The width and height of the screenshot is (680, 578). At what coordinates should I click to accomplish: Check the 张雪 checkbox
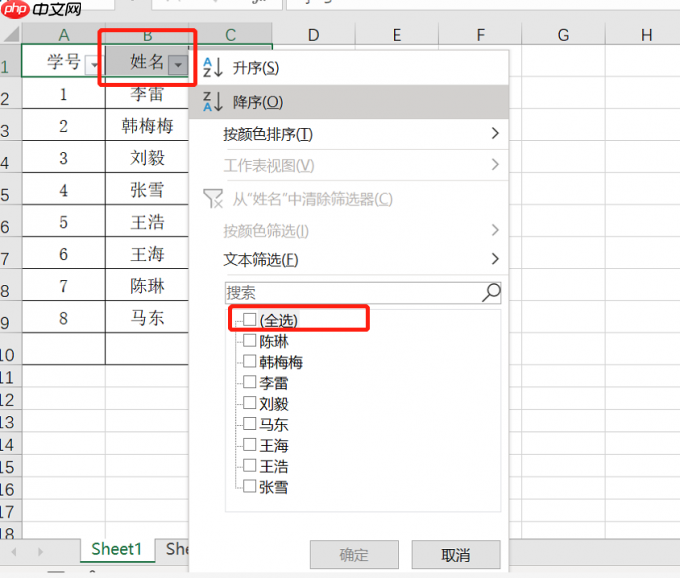tap(249, 486)
